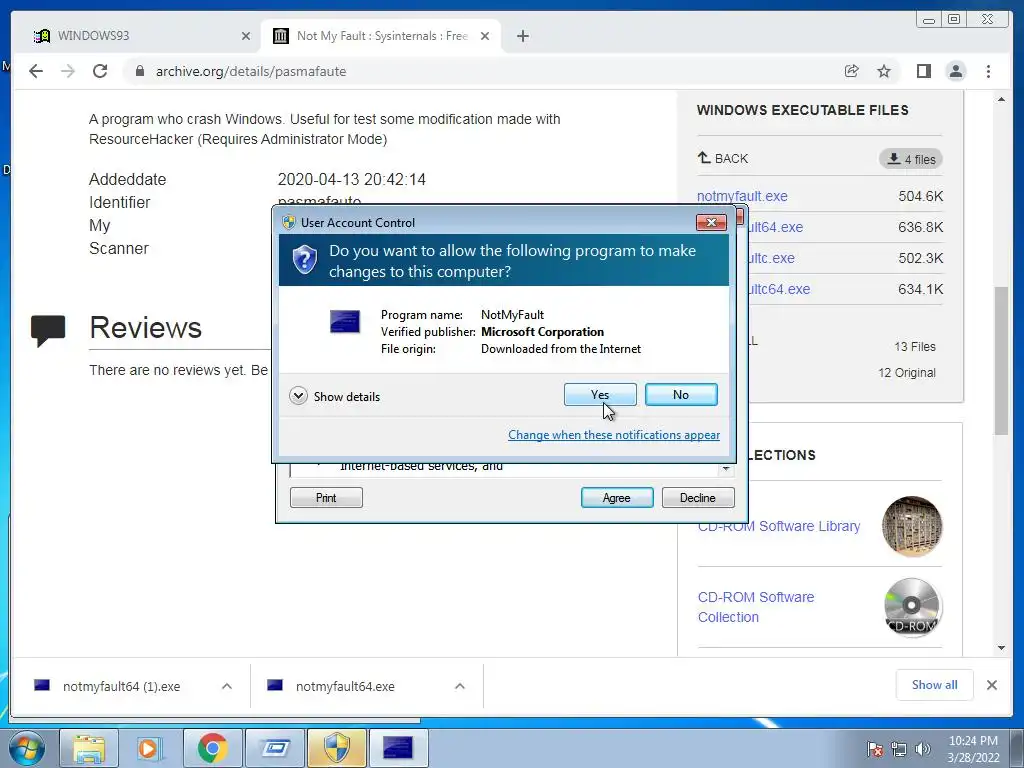Launch Windows Media Player from taskbar
The width and height of the screenshot is (1024, 768).
pos(150,748)
